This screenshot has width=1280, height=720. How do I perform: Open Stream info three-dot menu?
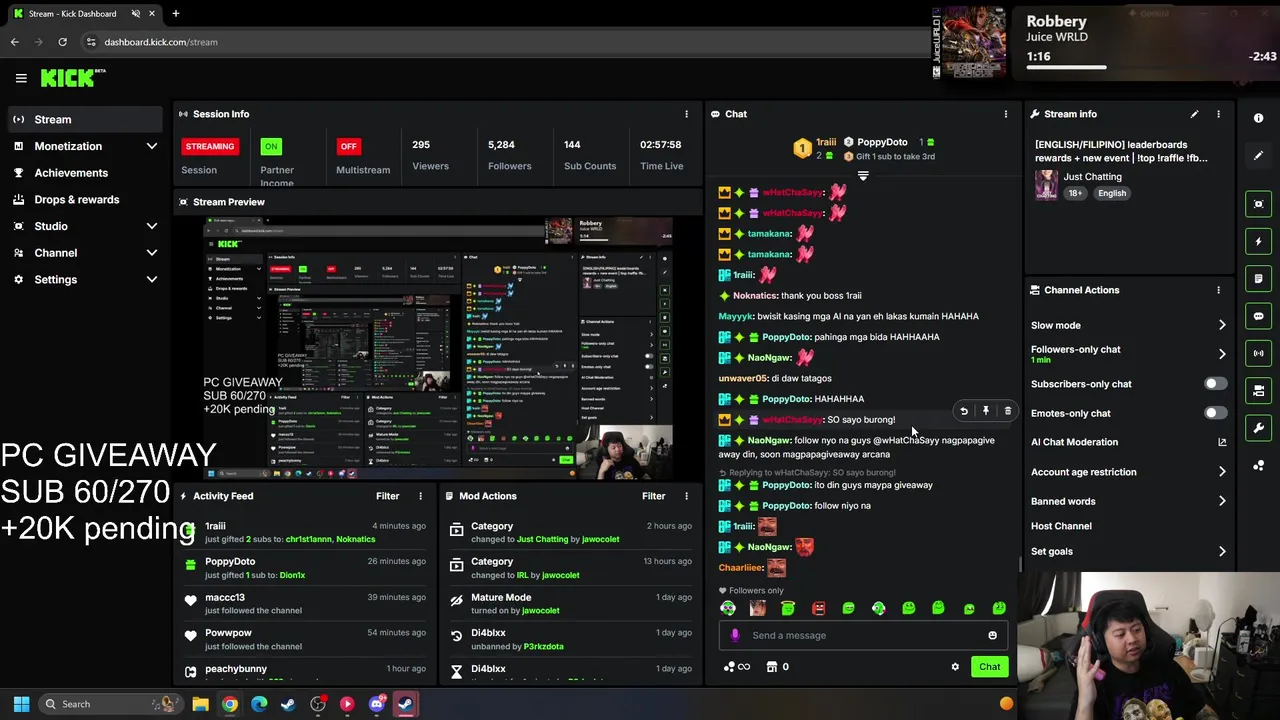tap(1218, 114)
